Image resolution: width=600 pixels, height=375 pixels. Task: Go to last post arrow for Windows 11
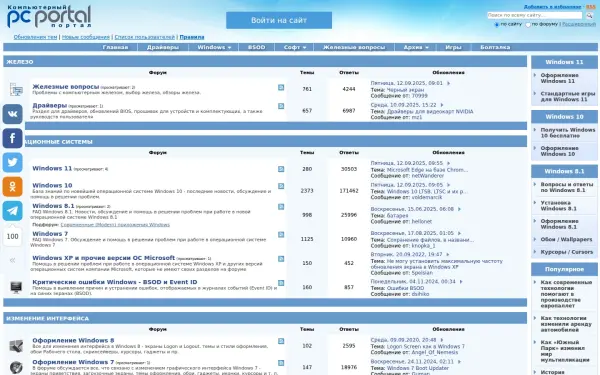(x=448, y=163)
